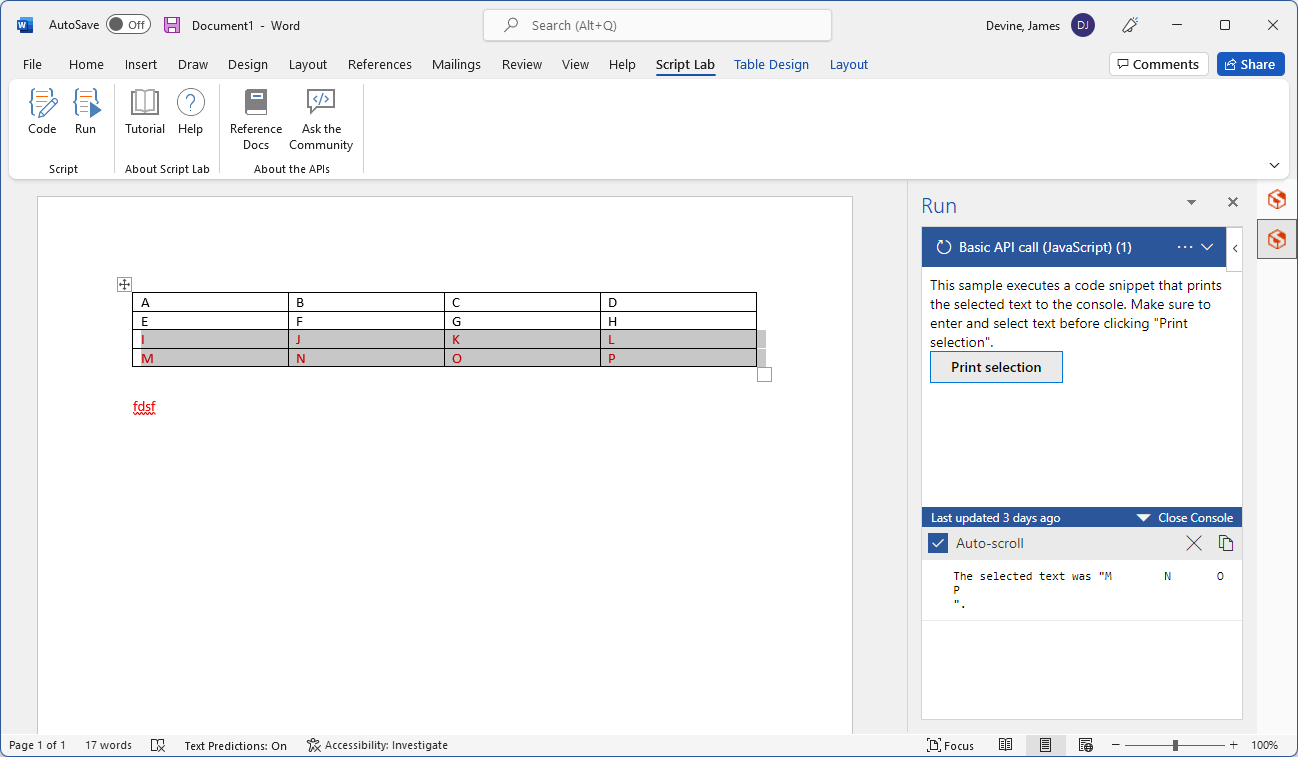1298x757 pixels.
Task: Adjust the zoom slider
Action: pos(1174,745)
